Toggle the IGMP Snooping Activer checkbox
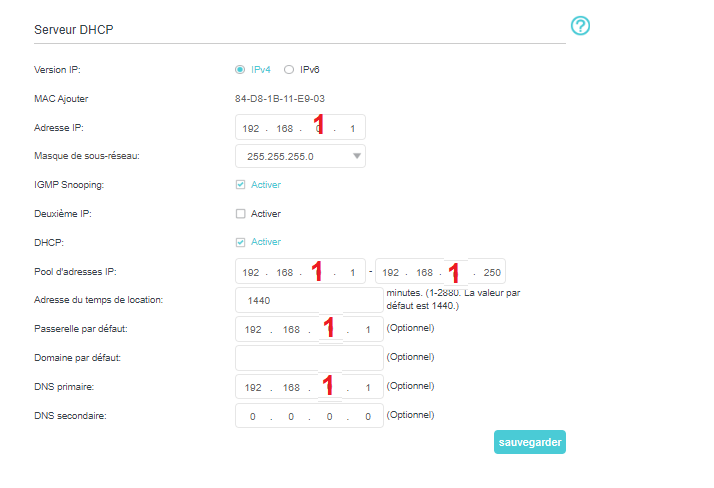This screenshot has height=488, width=714. point(240,185)
